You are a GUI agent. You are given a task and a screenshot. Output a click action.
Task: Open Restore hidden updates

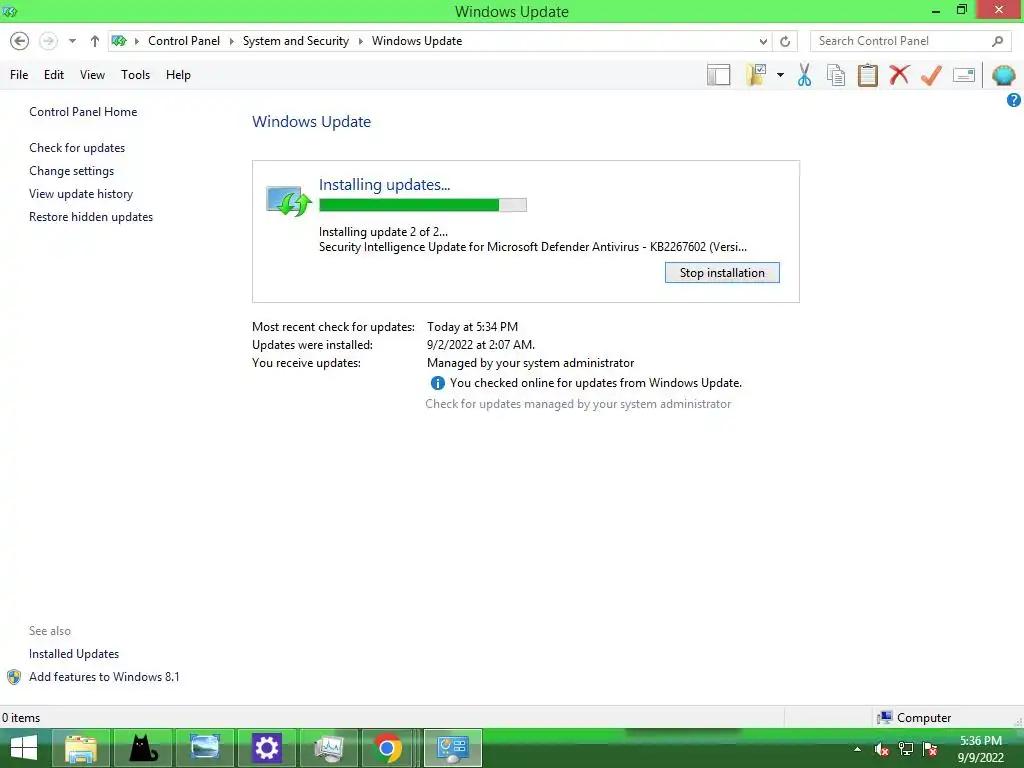click(x=91, y=217)
